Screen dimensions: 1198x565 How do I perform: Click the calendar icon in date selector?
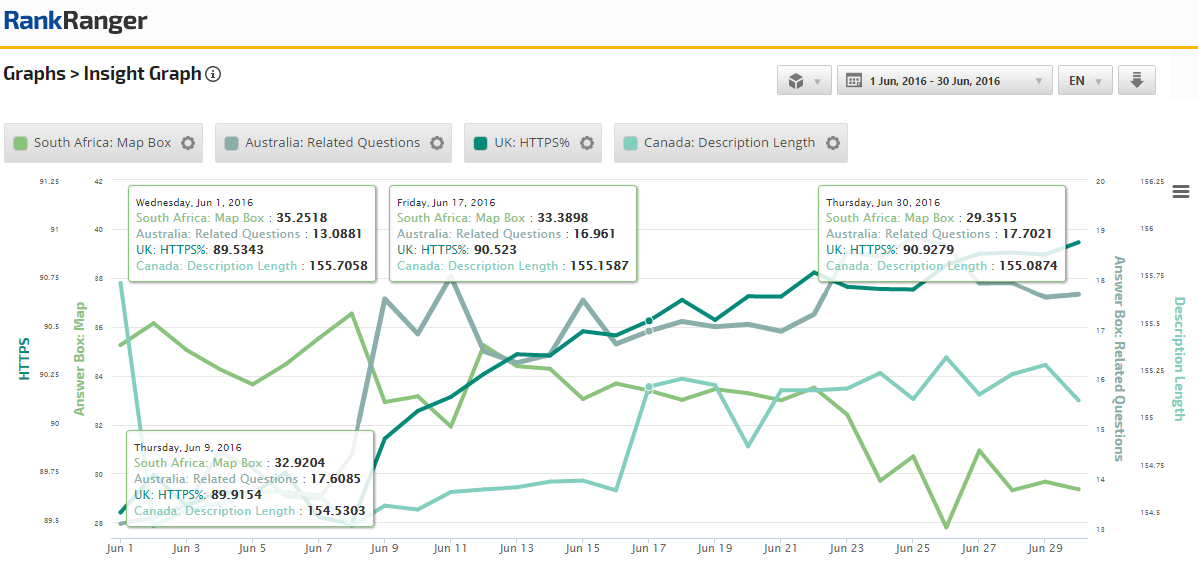click(855, 81)
